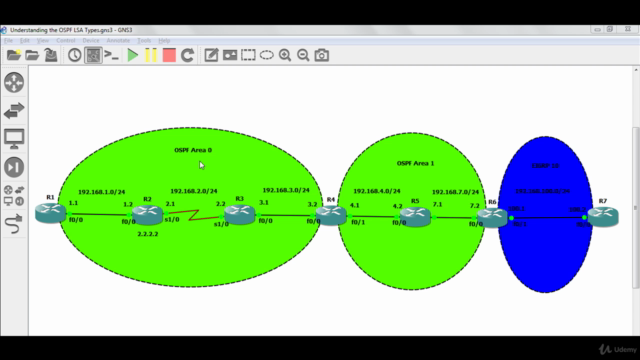This screenshot has height=360, width=640.
Task: Reload all devices icon
Action: click(187, 55)
